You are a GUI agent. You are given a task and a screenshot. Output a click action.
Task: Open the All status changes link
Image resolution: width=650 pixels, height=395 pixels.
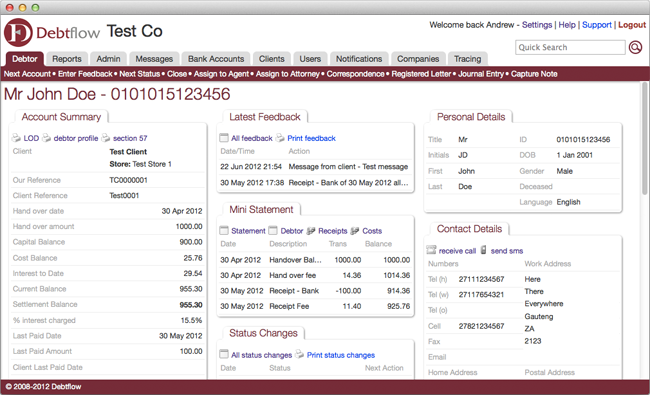(x=262, y=355)
